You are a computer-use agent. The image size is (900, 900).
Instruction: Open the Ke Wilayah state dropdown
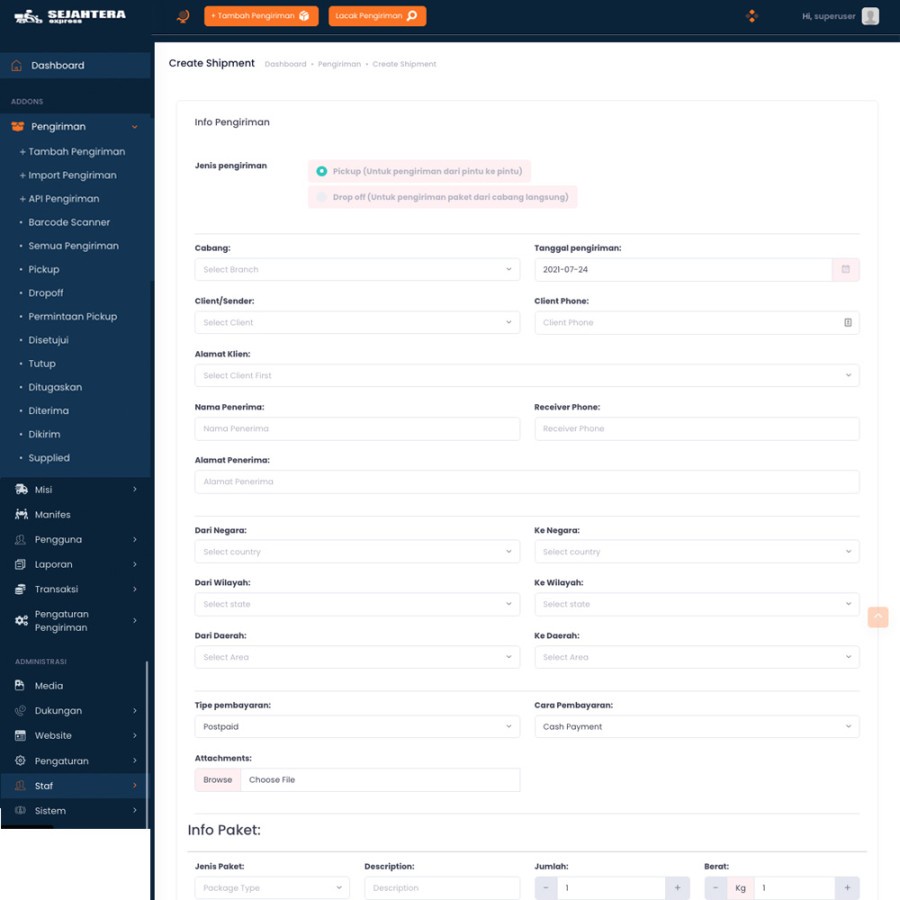tap(697, 604)
